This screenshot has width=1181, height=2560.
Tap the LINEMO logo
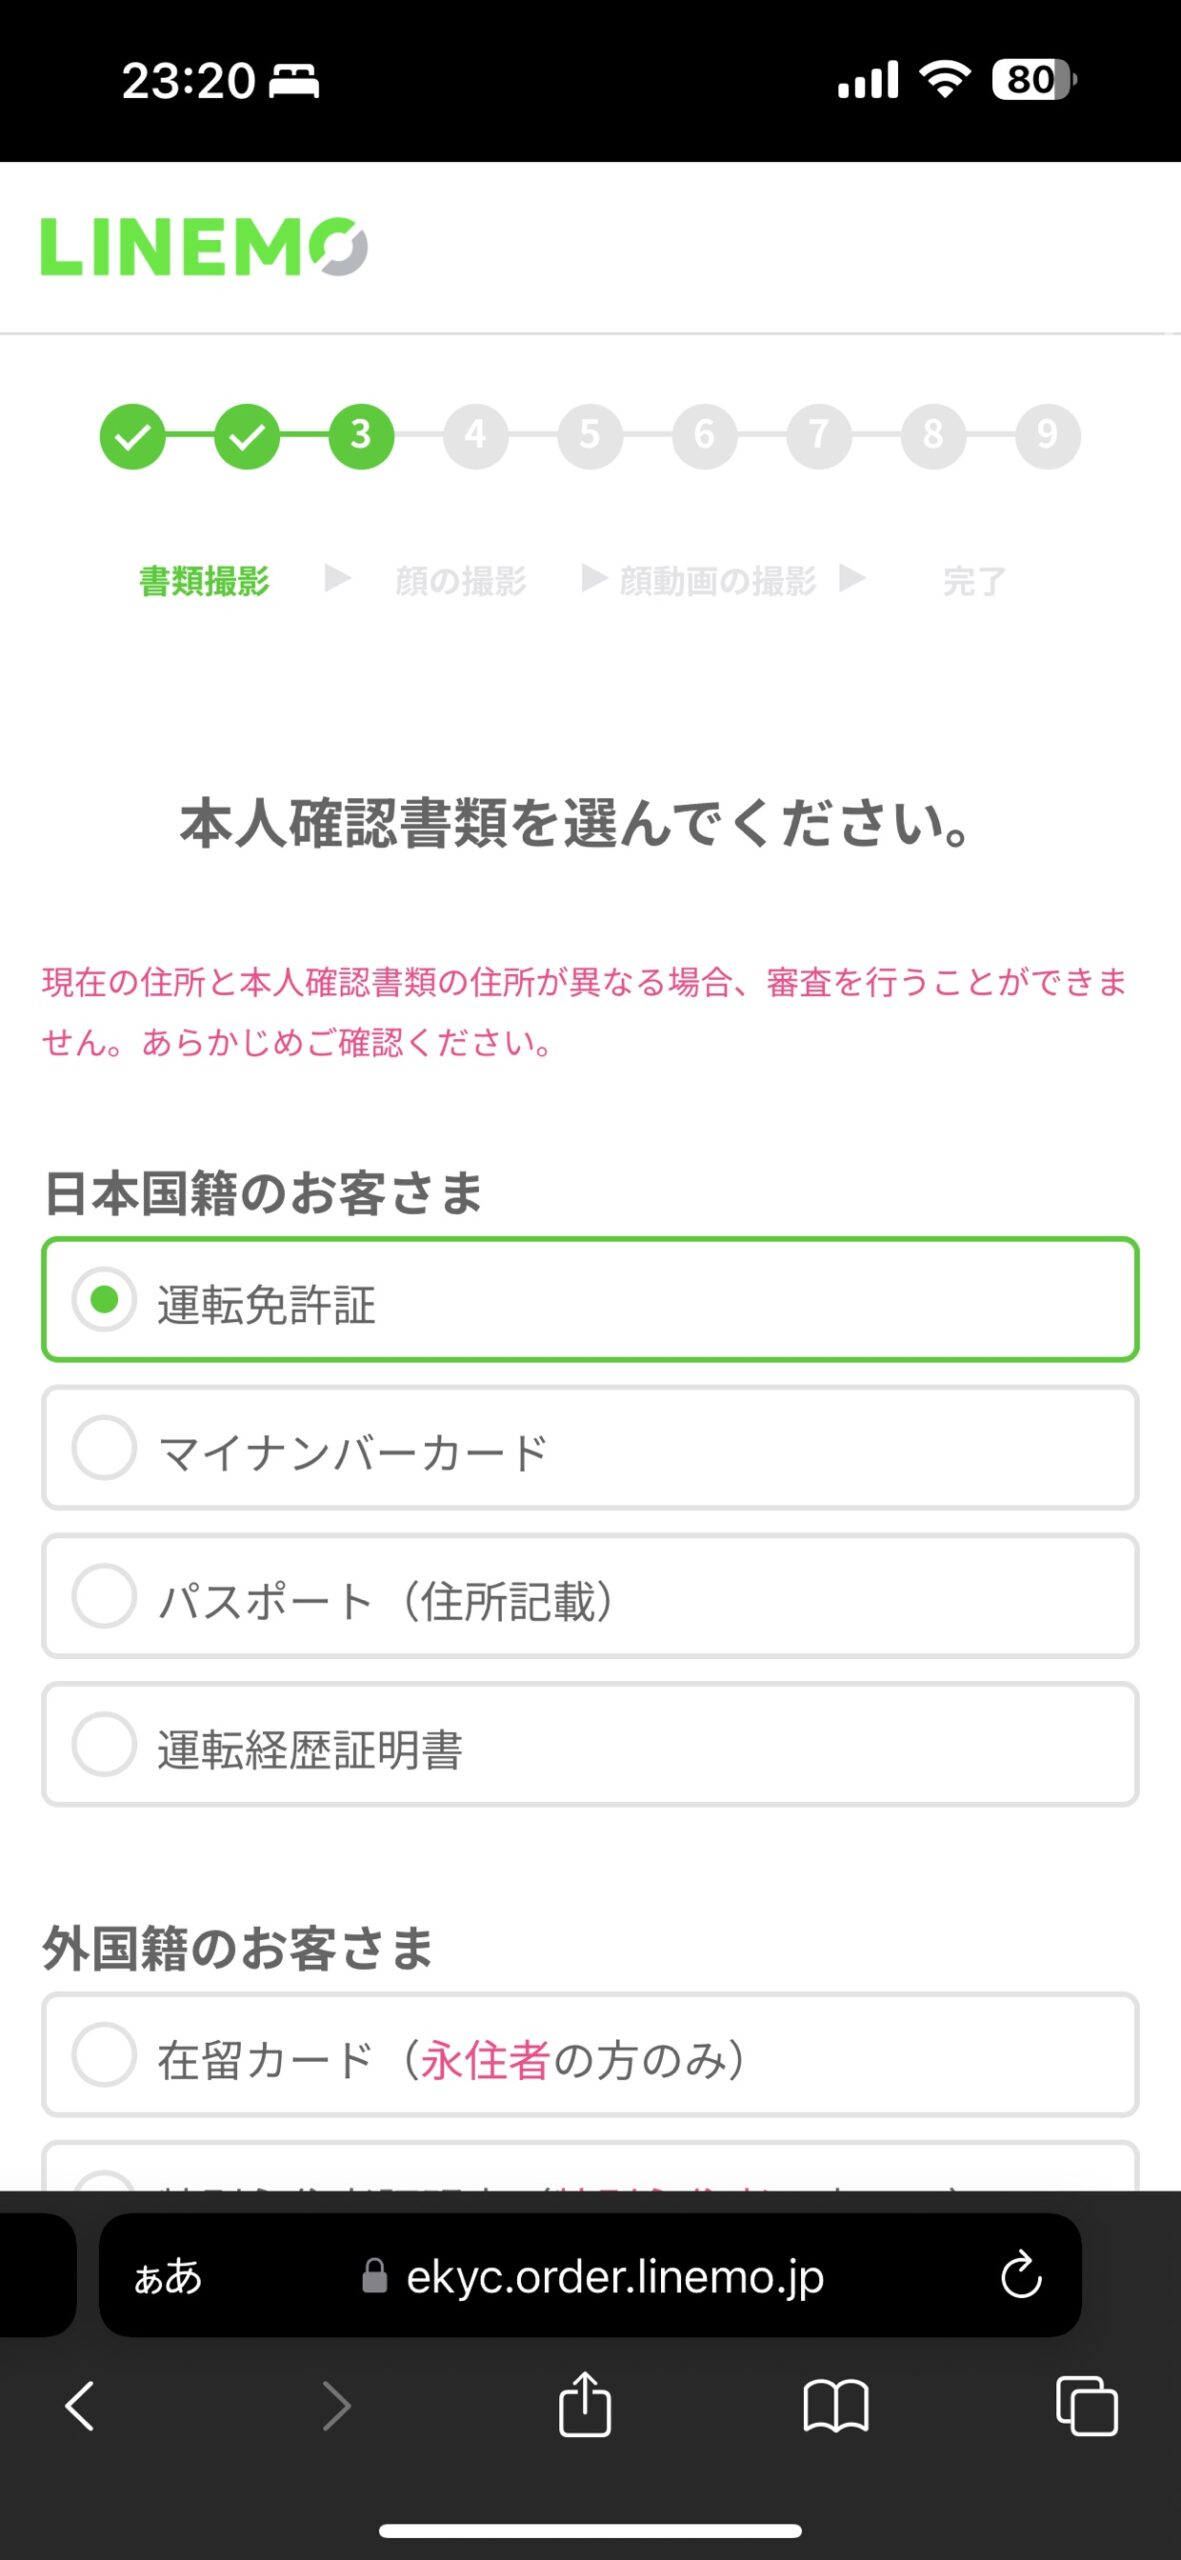204,247
